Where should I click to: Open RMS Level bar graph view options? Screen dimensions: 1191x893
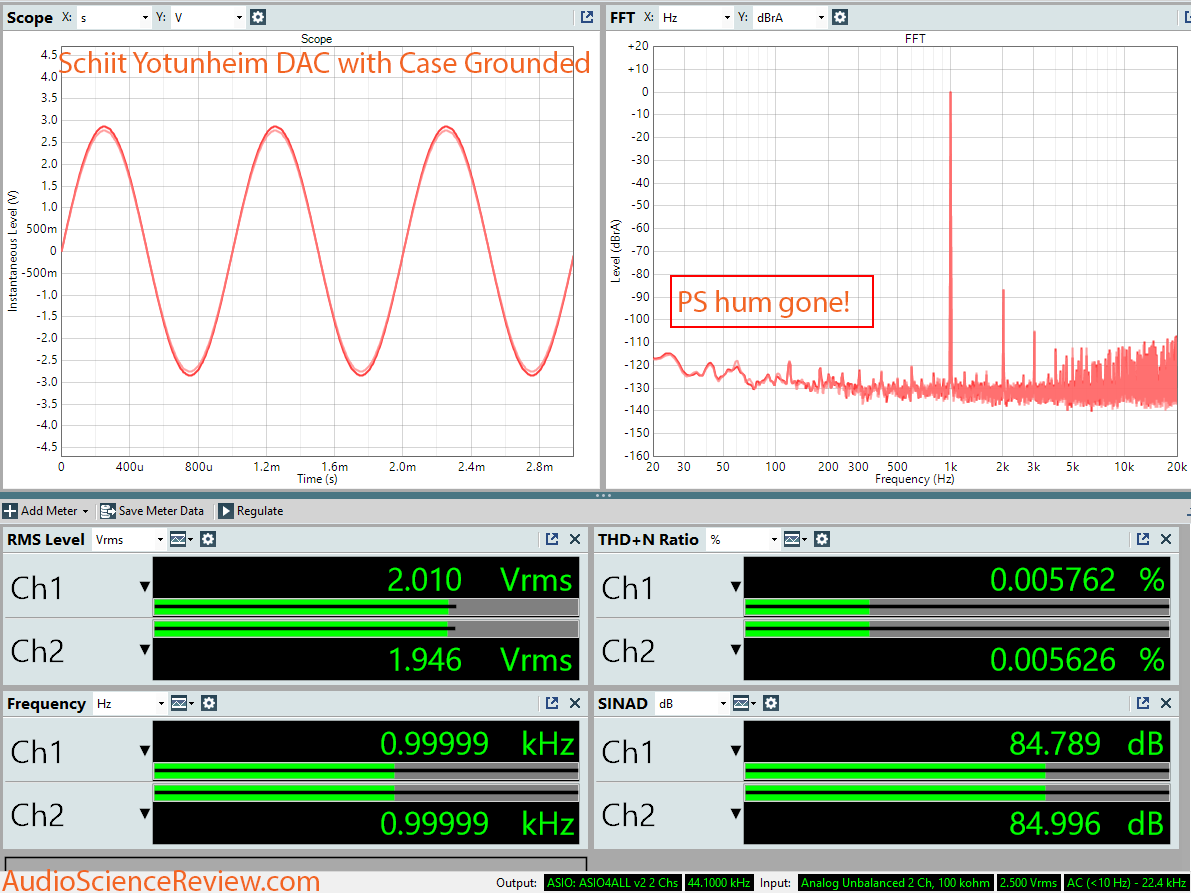[x=181, y=539]
